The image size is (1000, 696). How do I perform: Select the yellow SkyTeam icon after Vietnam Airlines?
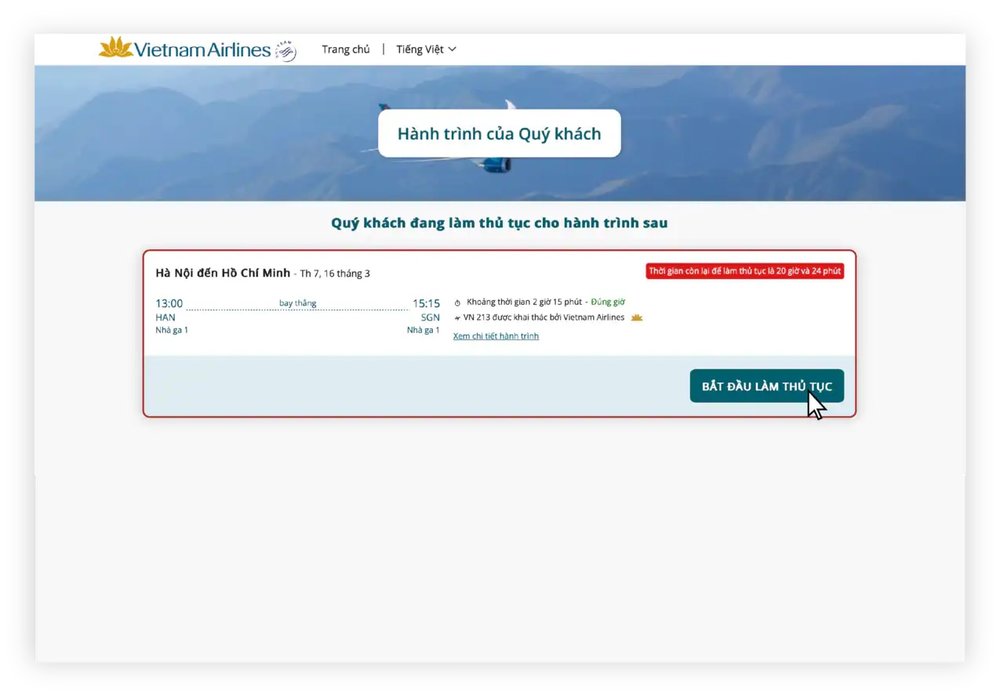point(638,317)
